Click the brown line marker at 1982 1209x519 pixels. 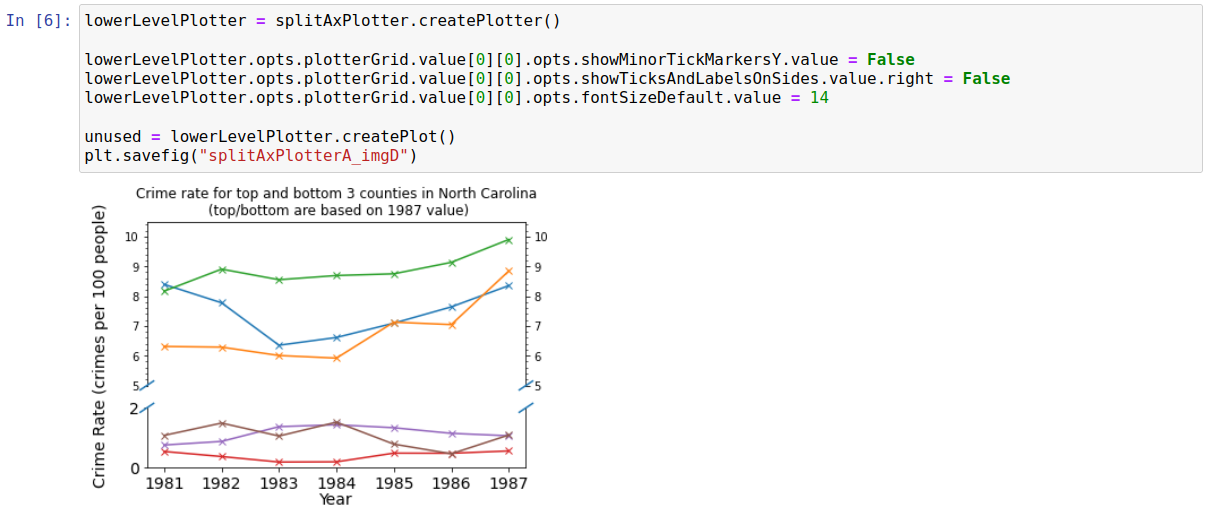[222, 423]
